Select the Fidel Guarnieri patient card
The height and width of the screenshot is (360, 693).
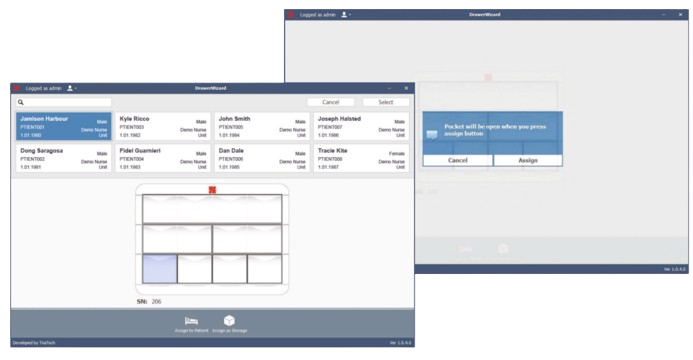pyautogui.click(x=163, y=158)
